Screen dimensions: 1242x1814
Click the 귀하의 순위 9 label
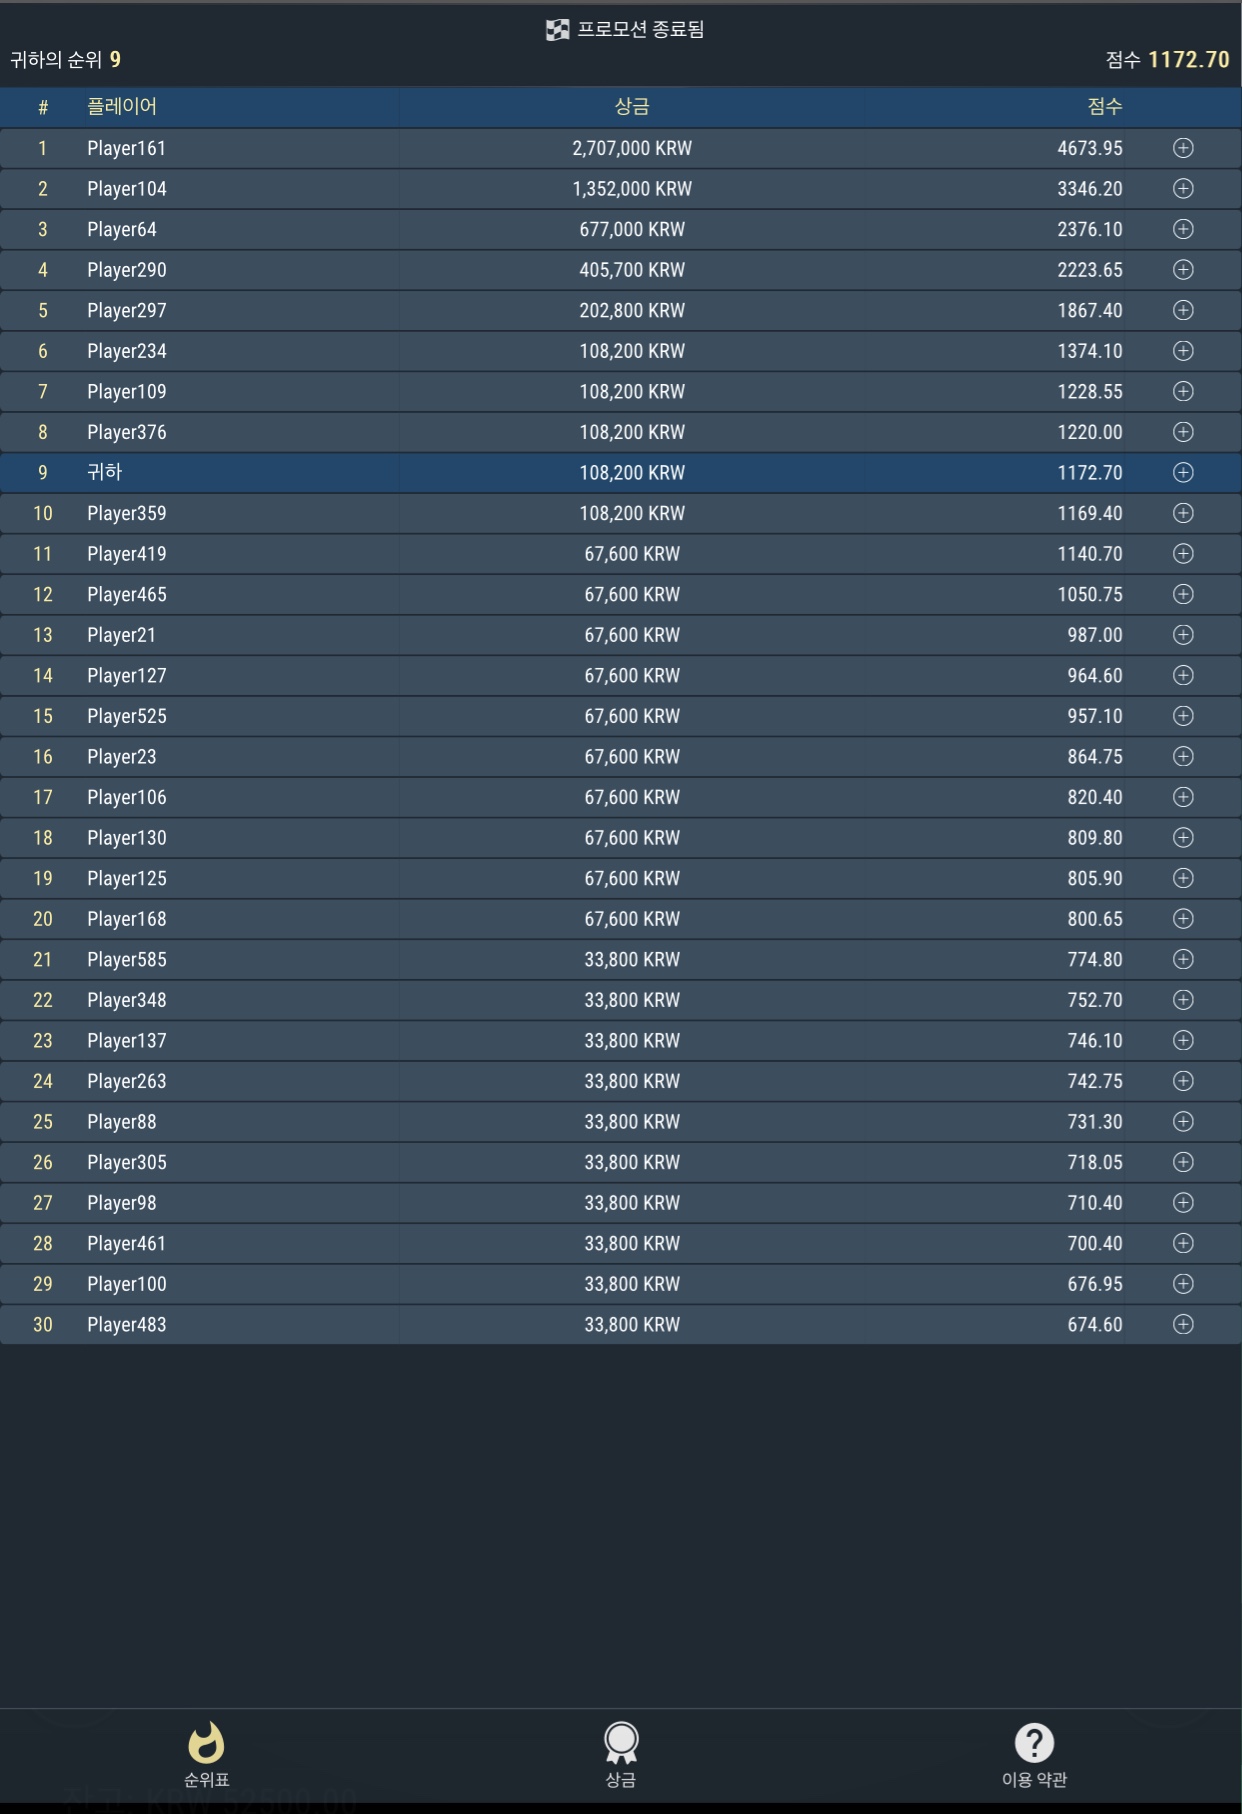(x=66, y=60)
